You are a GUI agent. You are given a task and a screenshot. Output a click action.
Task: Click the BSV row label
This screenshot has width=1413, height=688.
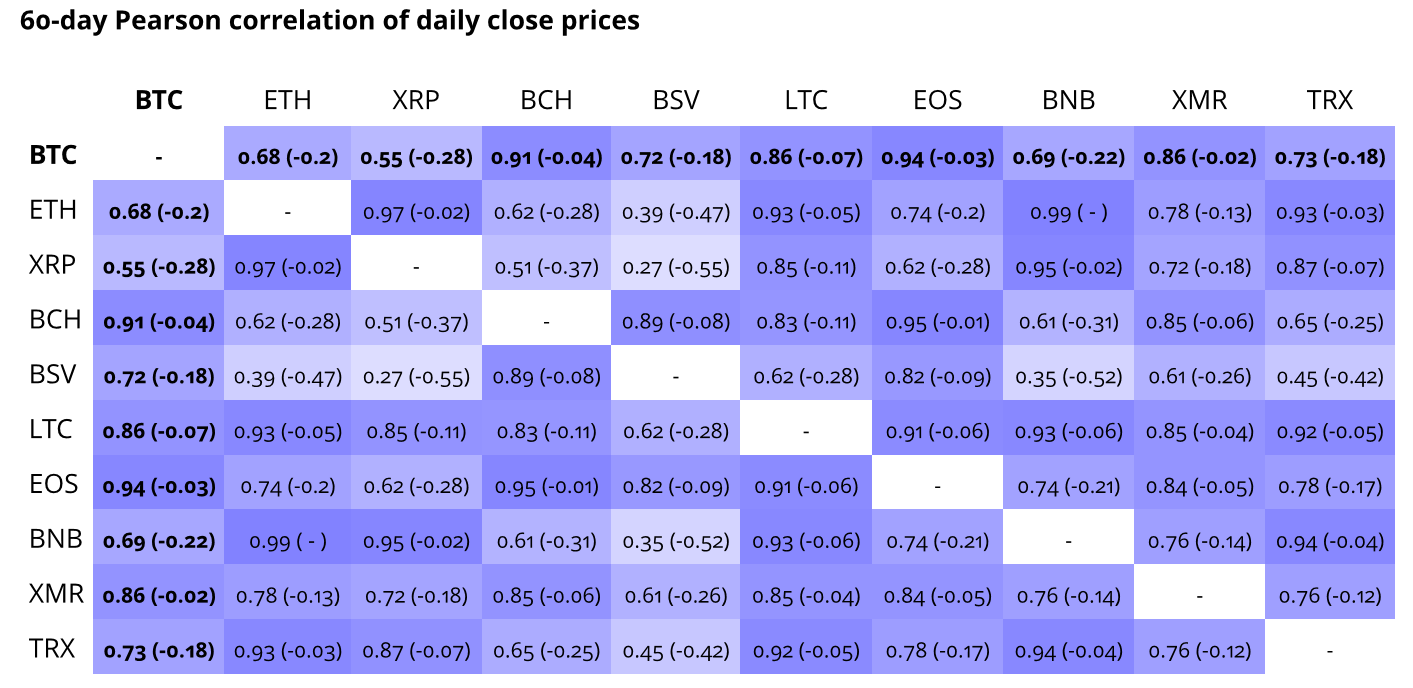(x=52, y=376)
